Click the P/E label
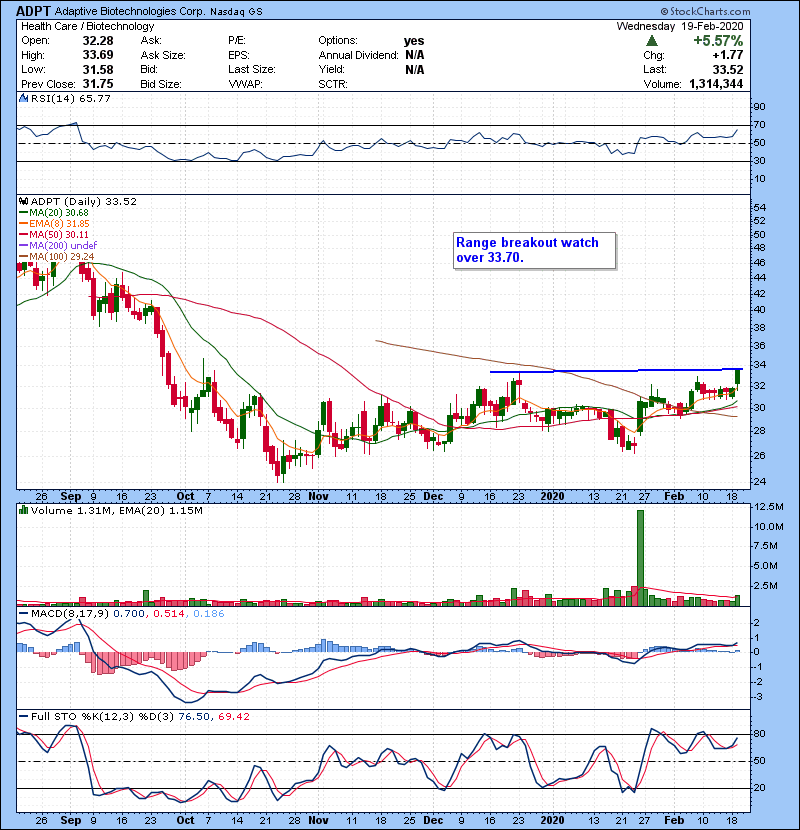This screenshot has width=800, height=830. pyautogui.click(x=239, y=40)
